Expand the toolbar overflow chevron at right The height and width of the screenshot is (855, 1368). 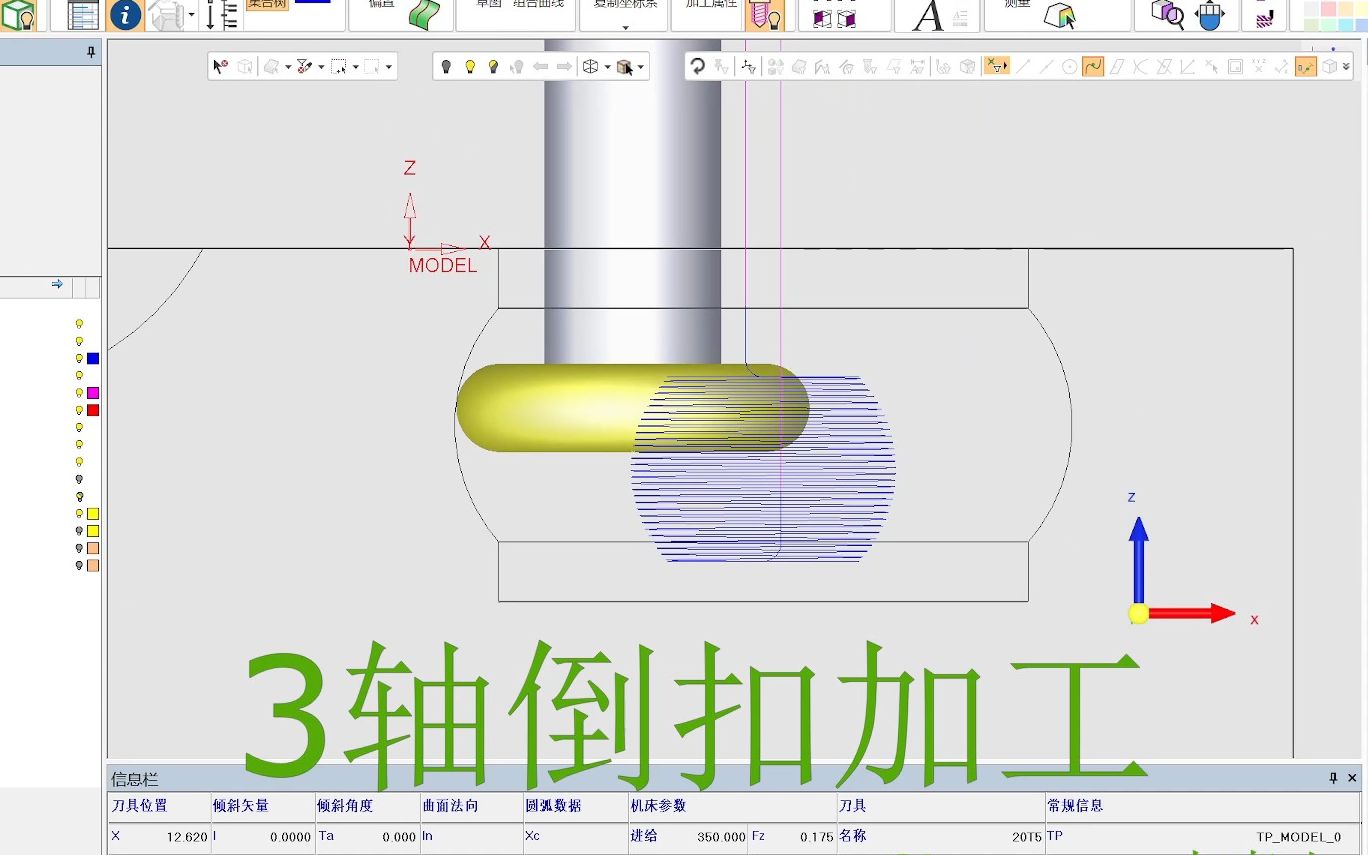click(x=1346, y=67)
